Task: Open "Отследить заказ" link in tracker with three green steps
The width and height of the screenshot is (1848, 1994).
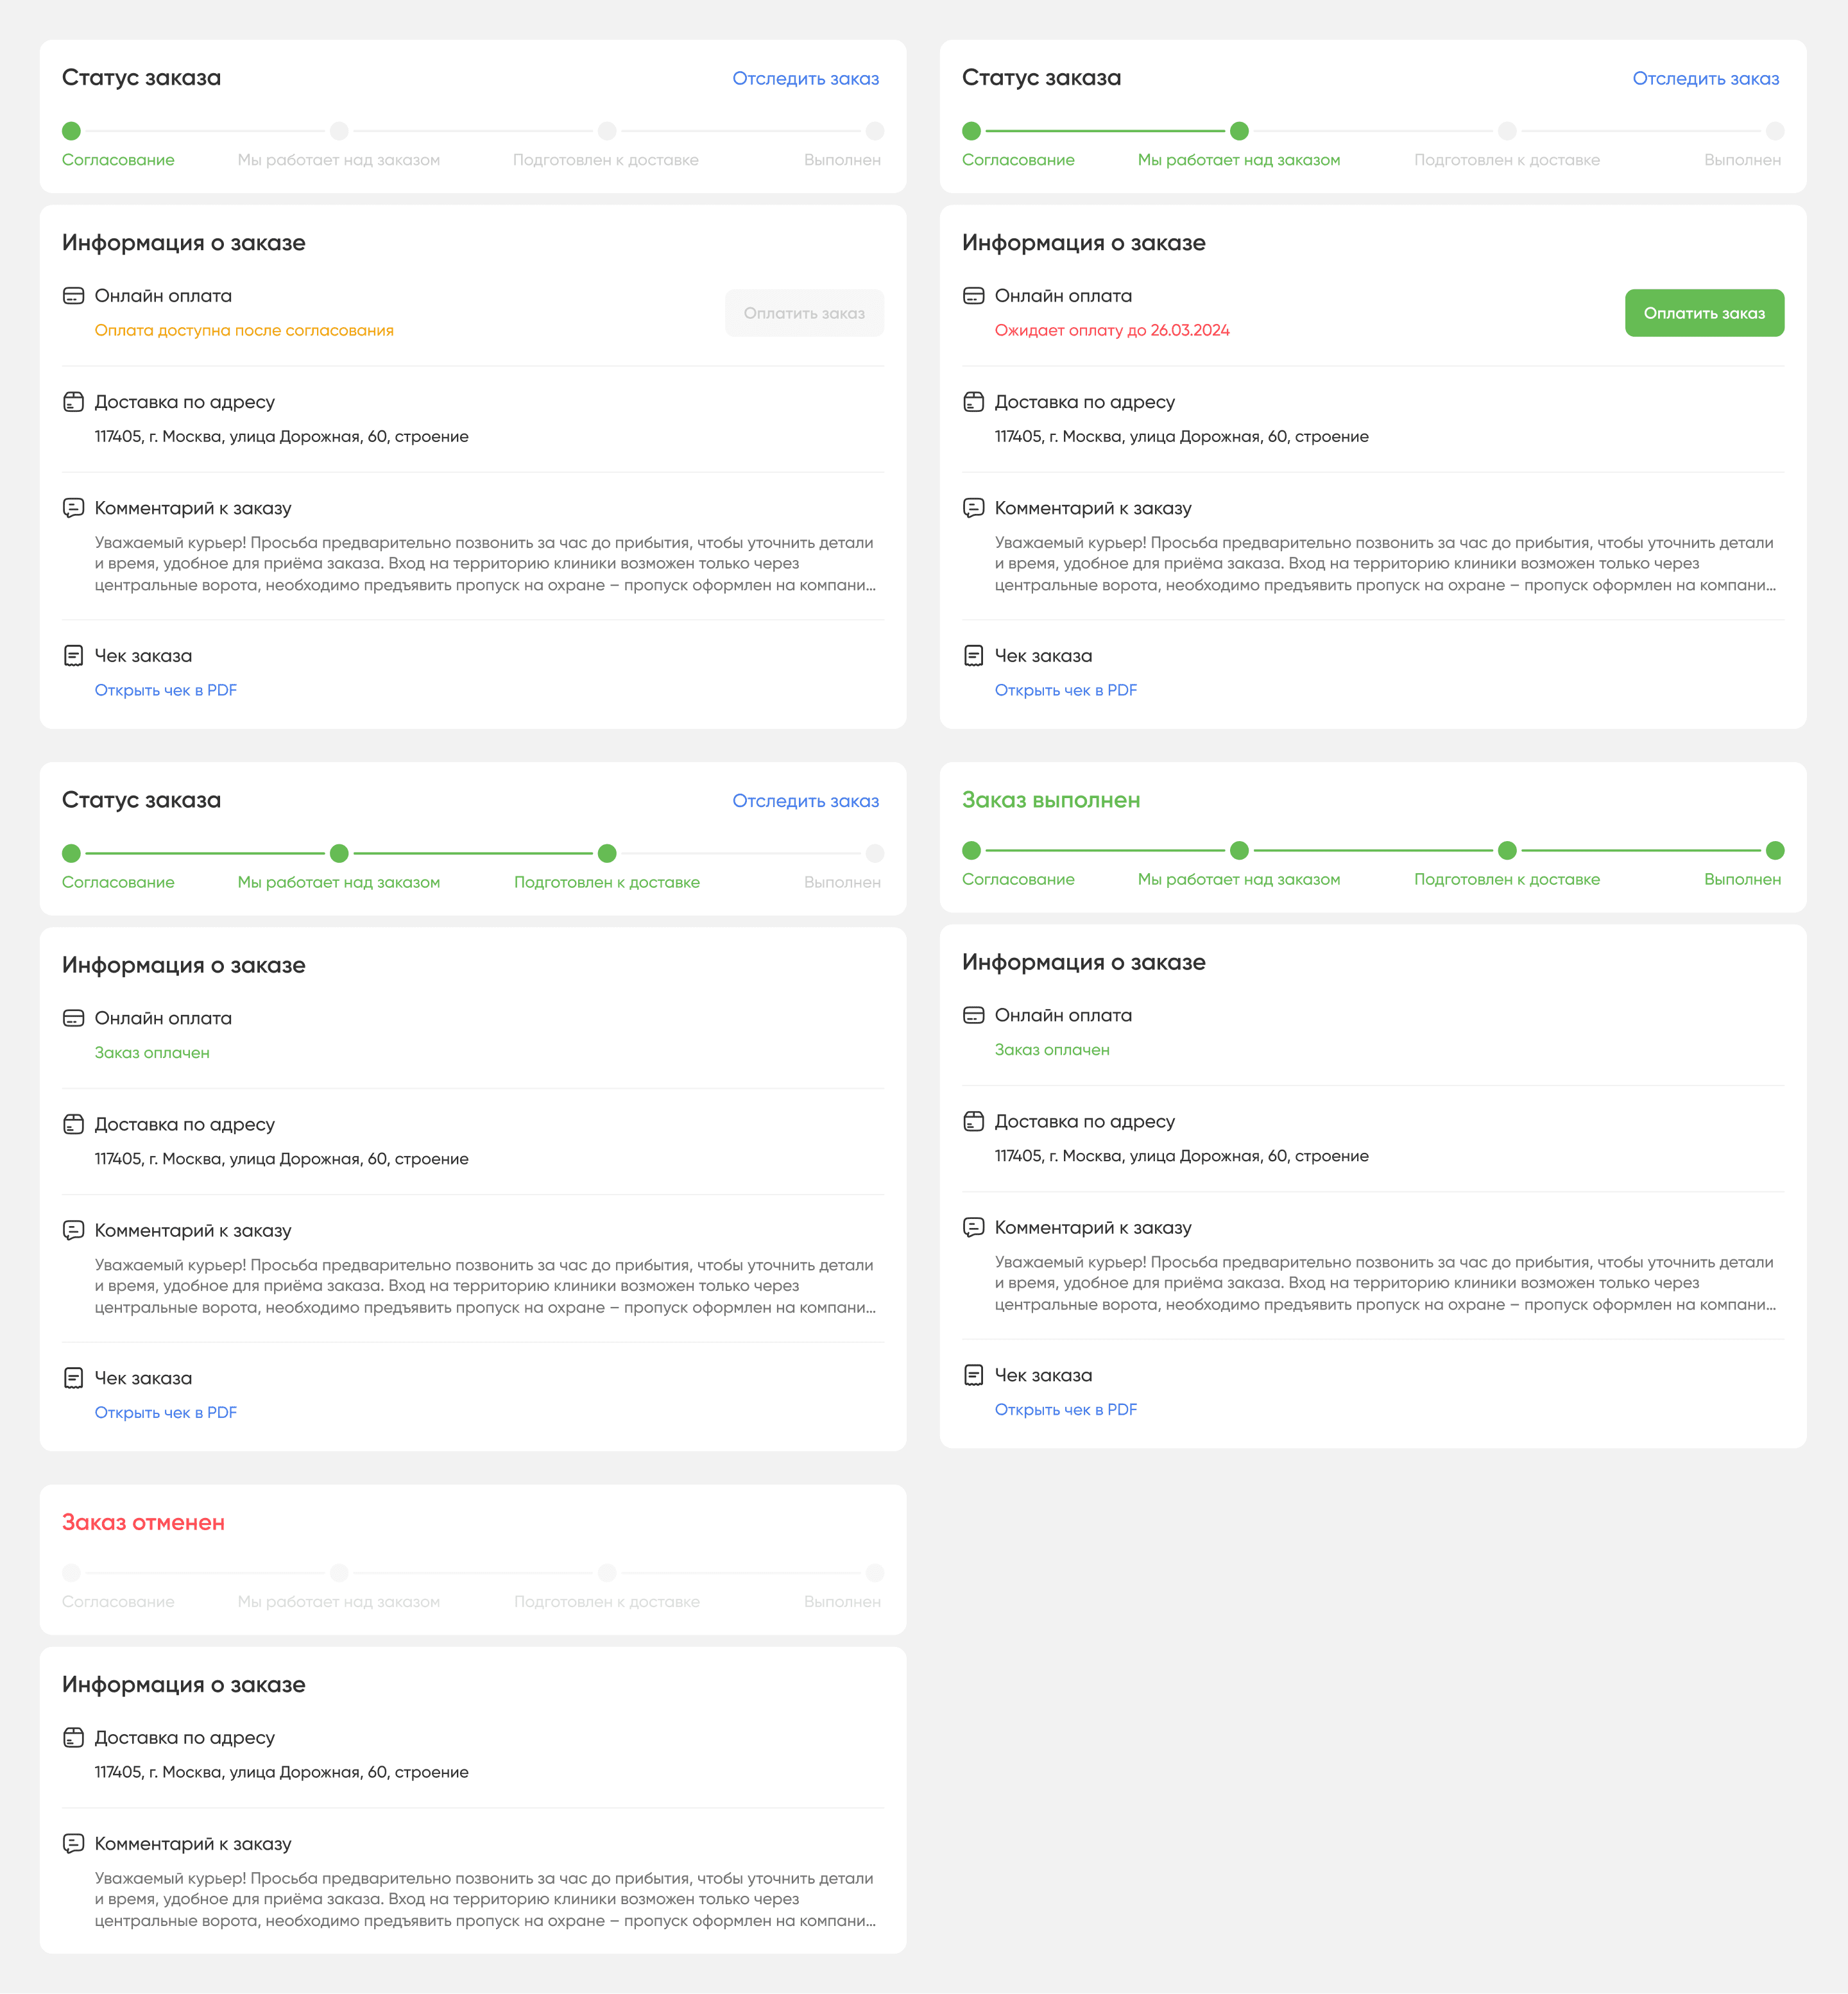Action: pos(805,801)
